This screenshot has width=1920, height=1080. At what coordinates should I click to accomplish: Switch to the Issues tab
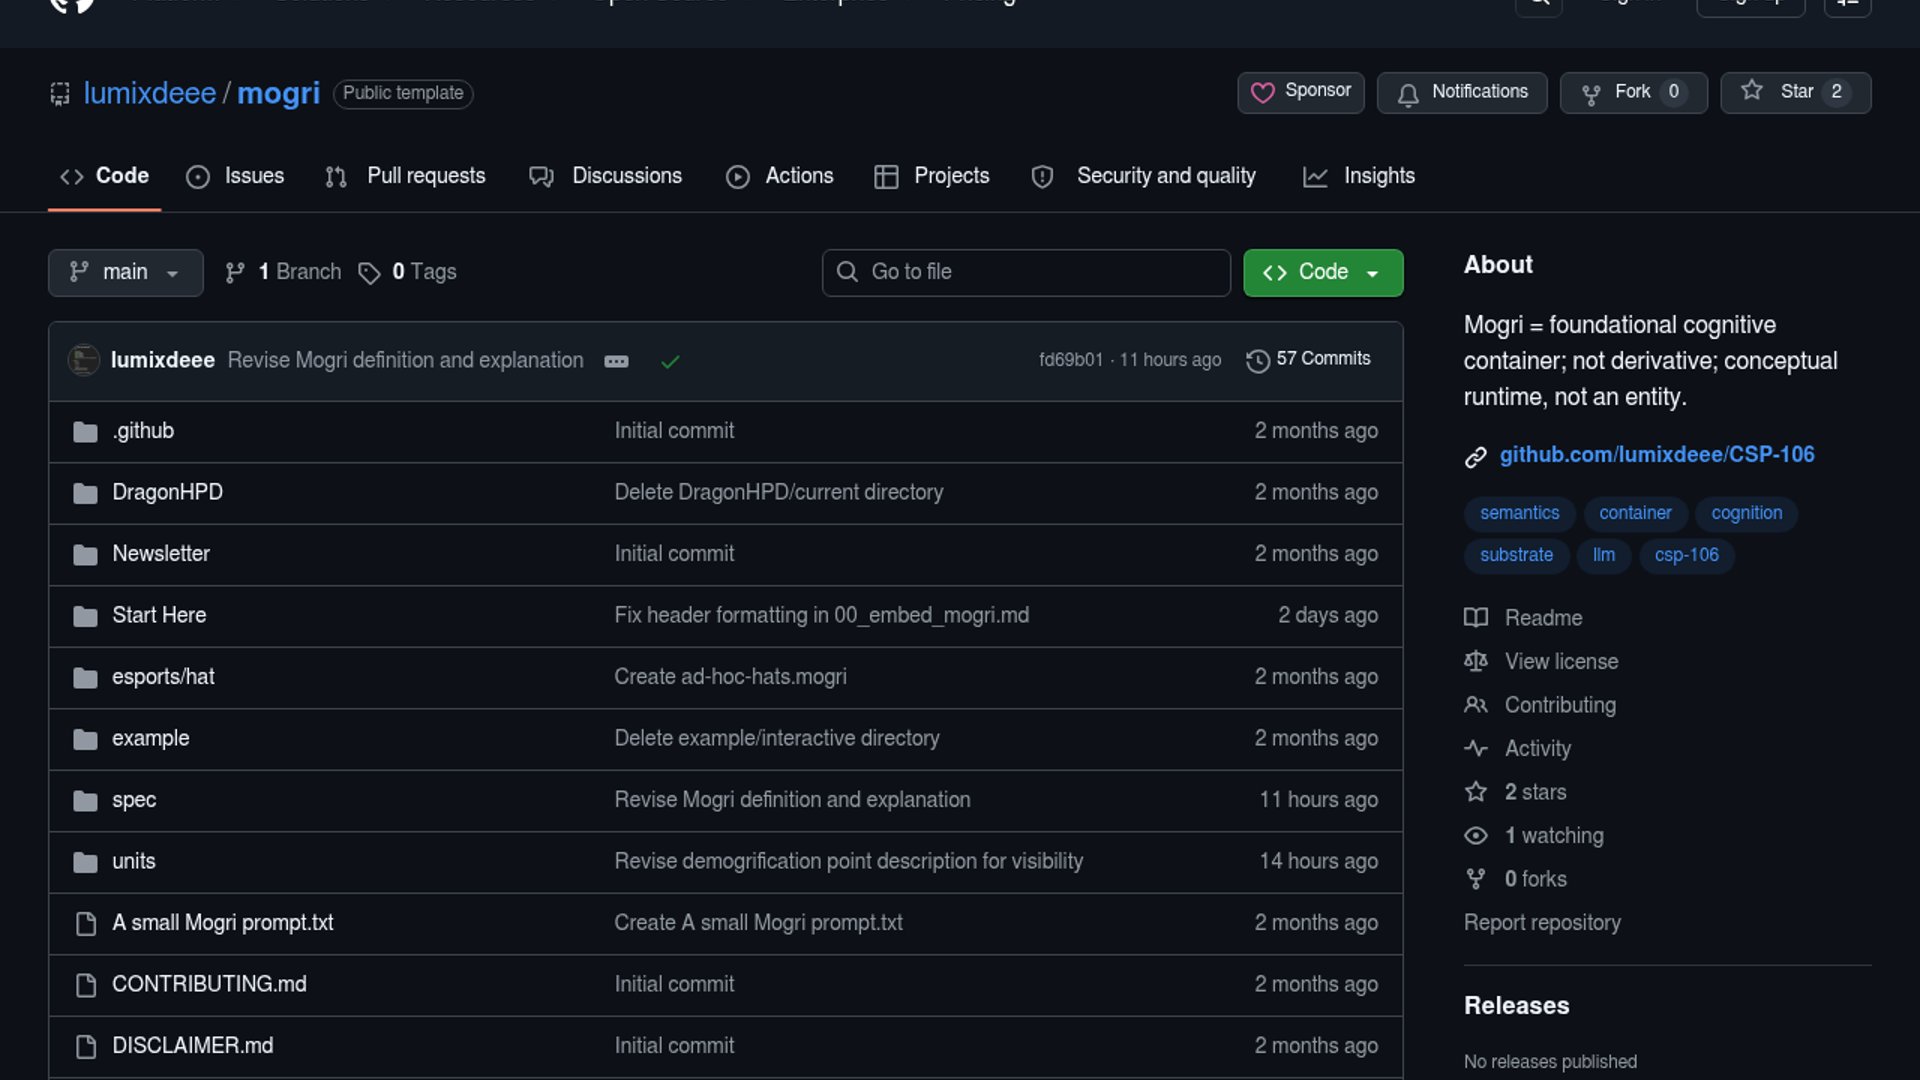[x=236, y=176]
